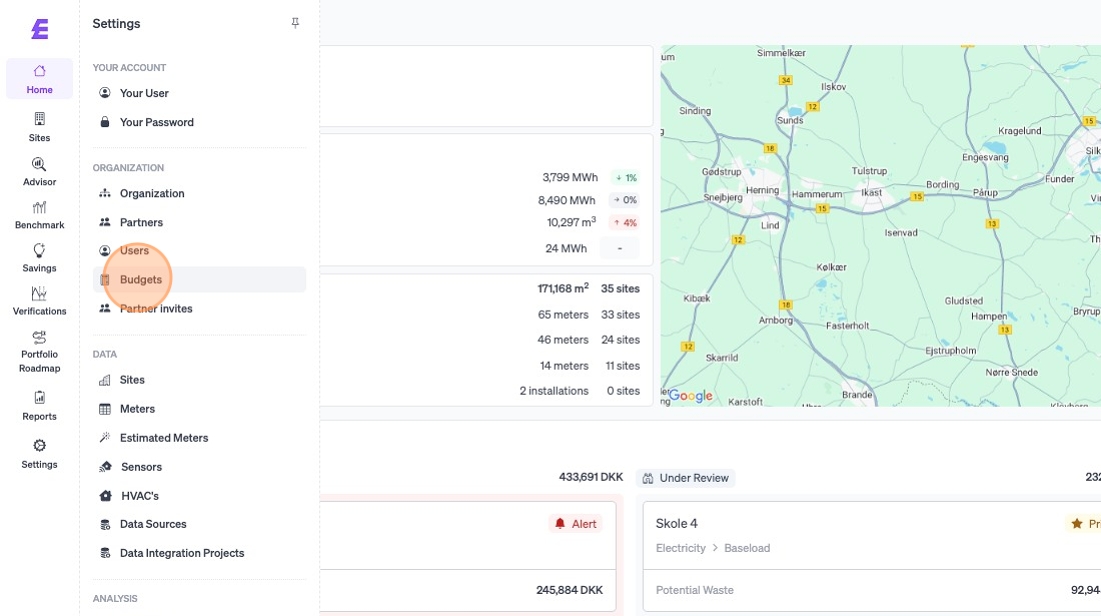This screenshot has width=1101, height=616.
Task: Click the green 1% change badge
Action: 624,178
